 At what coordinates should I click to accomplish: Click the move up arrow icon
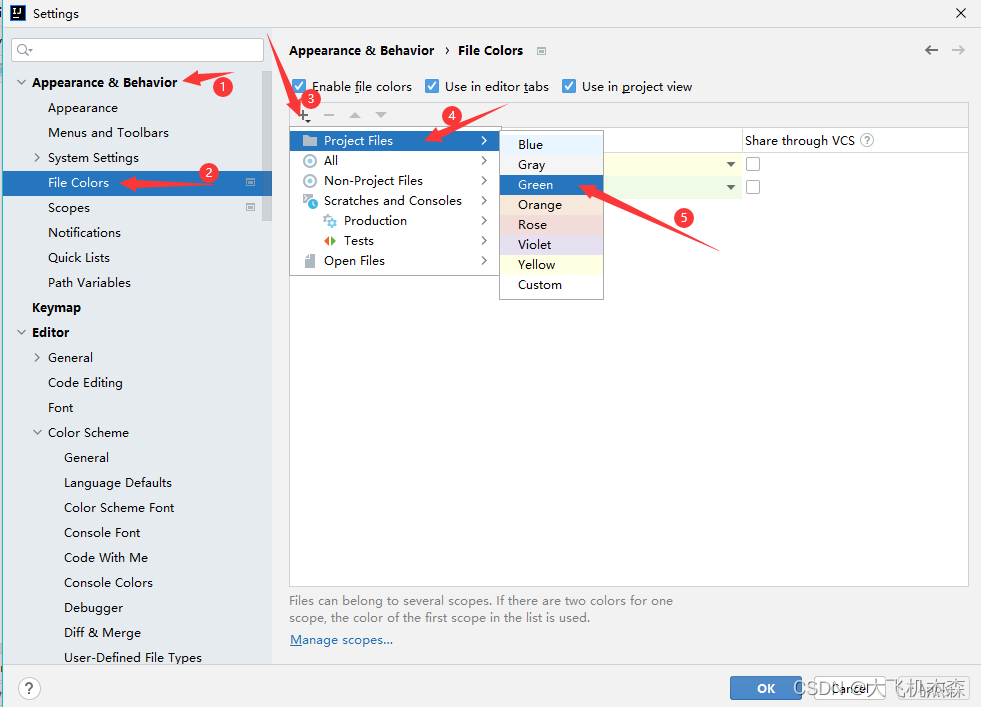354,115
